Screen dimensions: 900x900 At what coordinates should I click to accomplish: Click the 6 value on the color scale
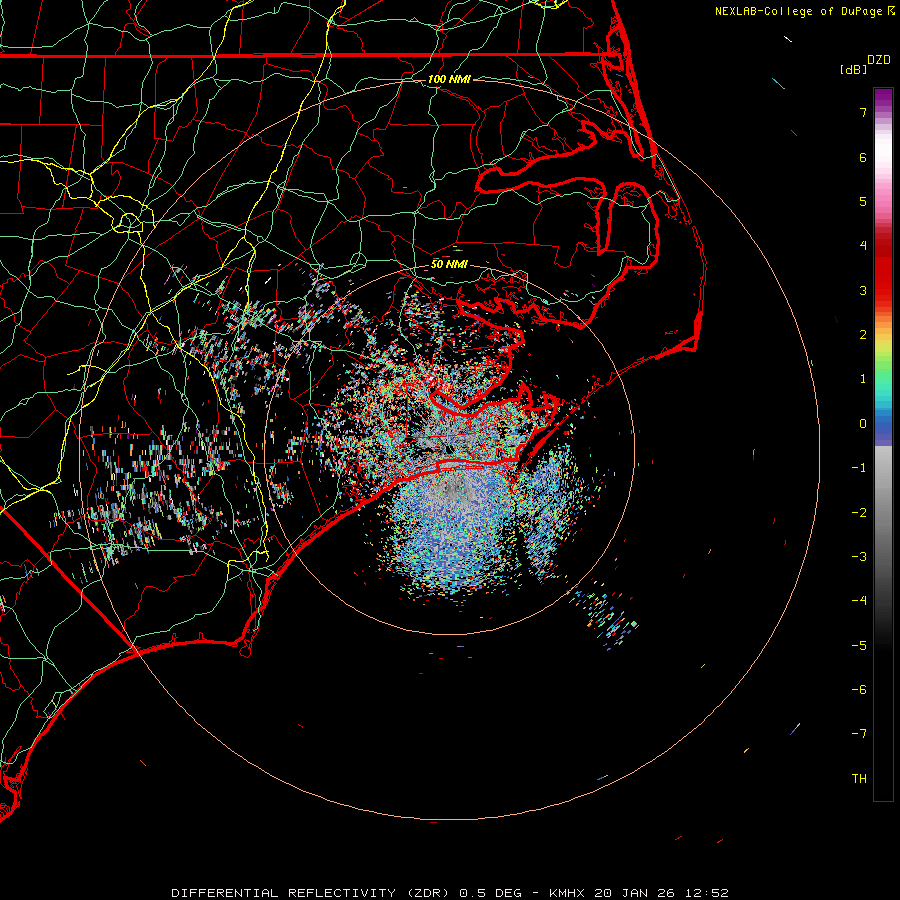pyautogui.click(x=863, y=157)
